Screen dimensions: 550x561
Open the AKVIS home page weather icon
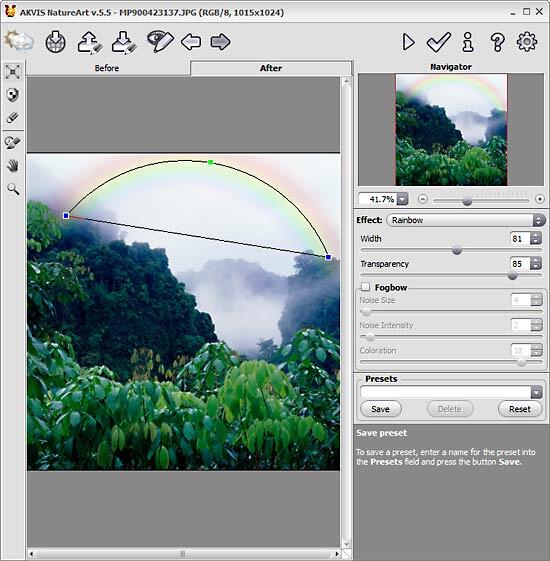19,42
